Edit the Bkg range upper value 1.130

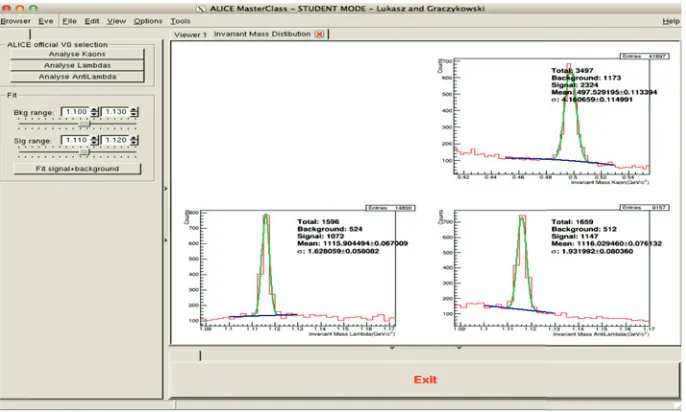[116, 112]
